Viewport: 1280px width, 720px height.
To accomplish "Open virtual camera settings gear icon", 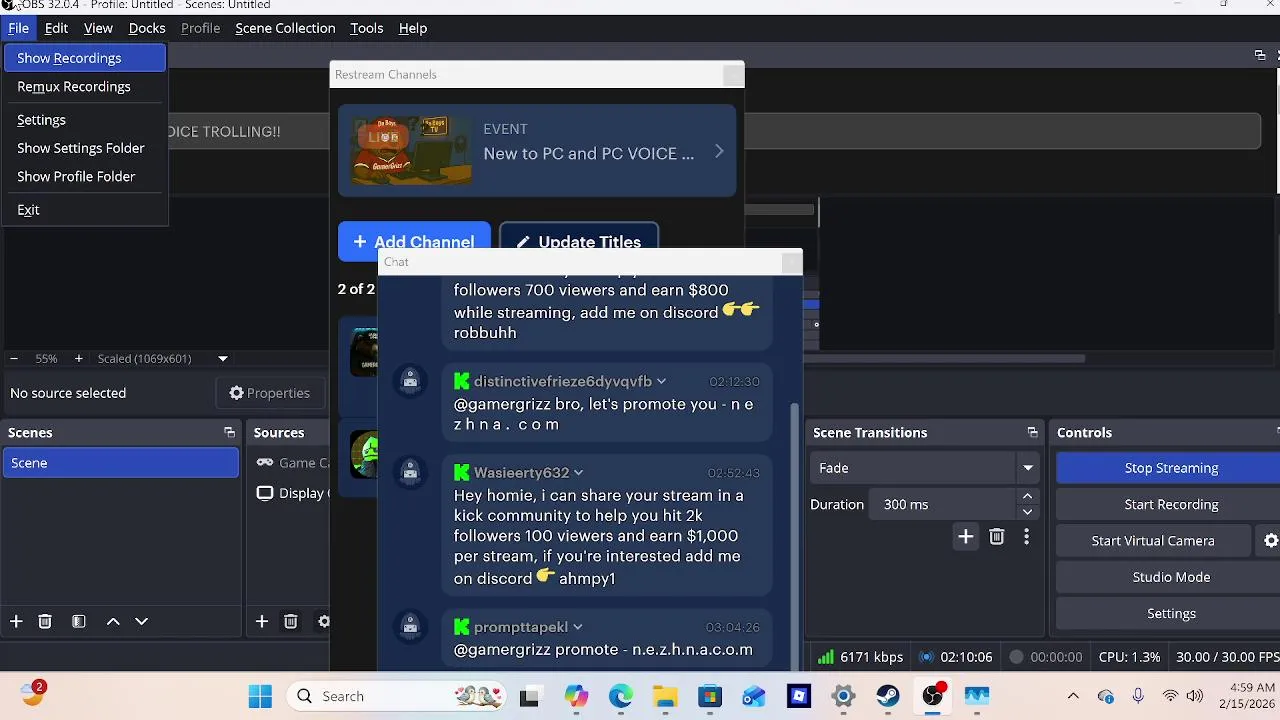I will tap(1270, 540).
